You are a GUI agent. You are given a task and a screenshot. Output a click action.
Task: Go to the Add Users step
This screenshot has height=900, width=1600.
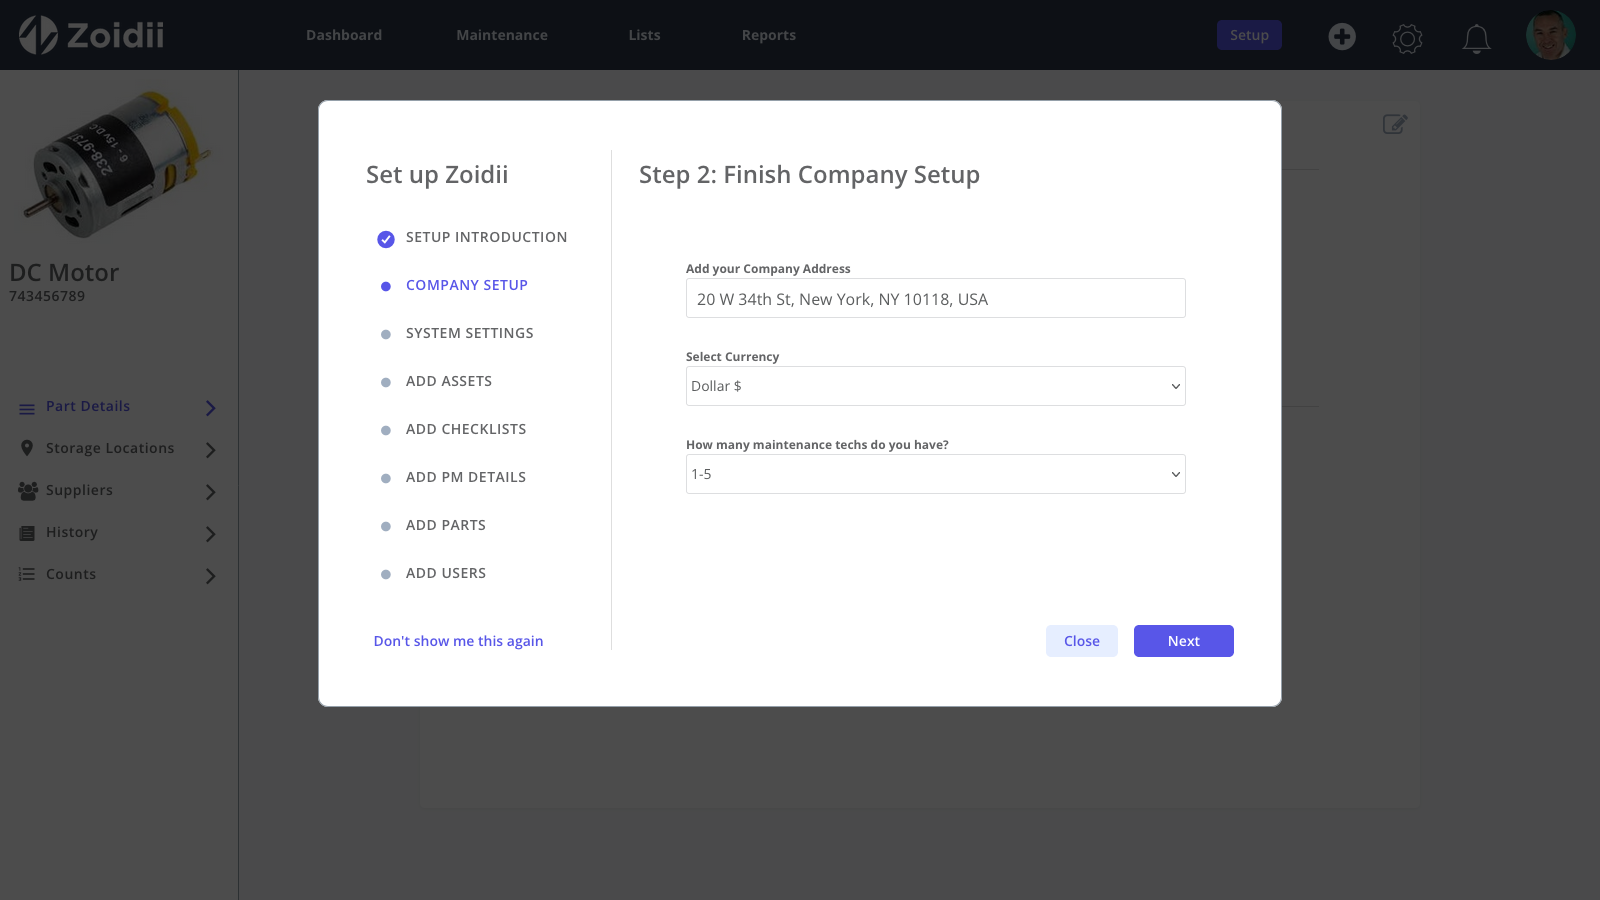pos(446,573)
